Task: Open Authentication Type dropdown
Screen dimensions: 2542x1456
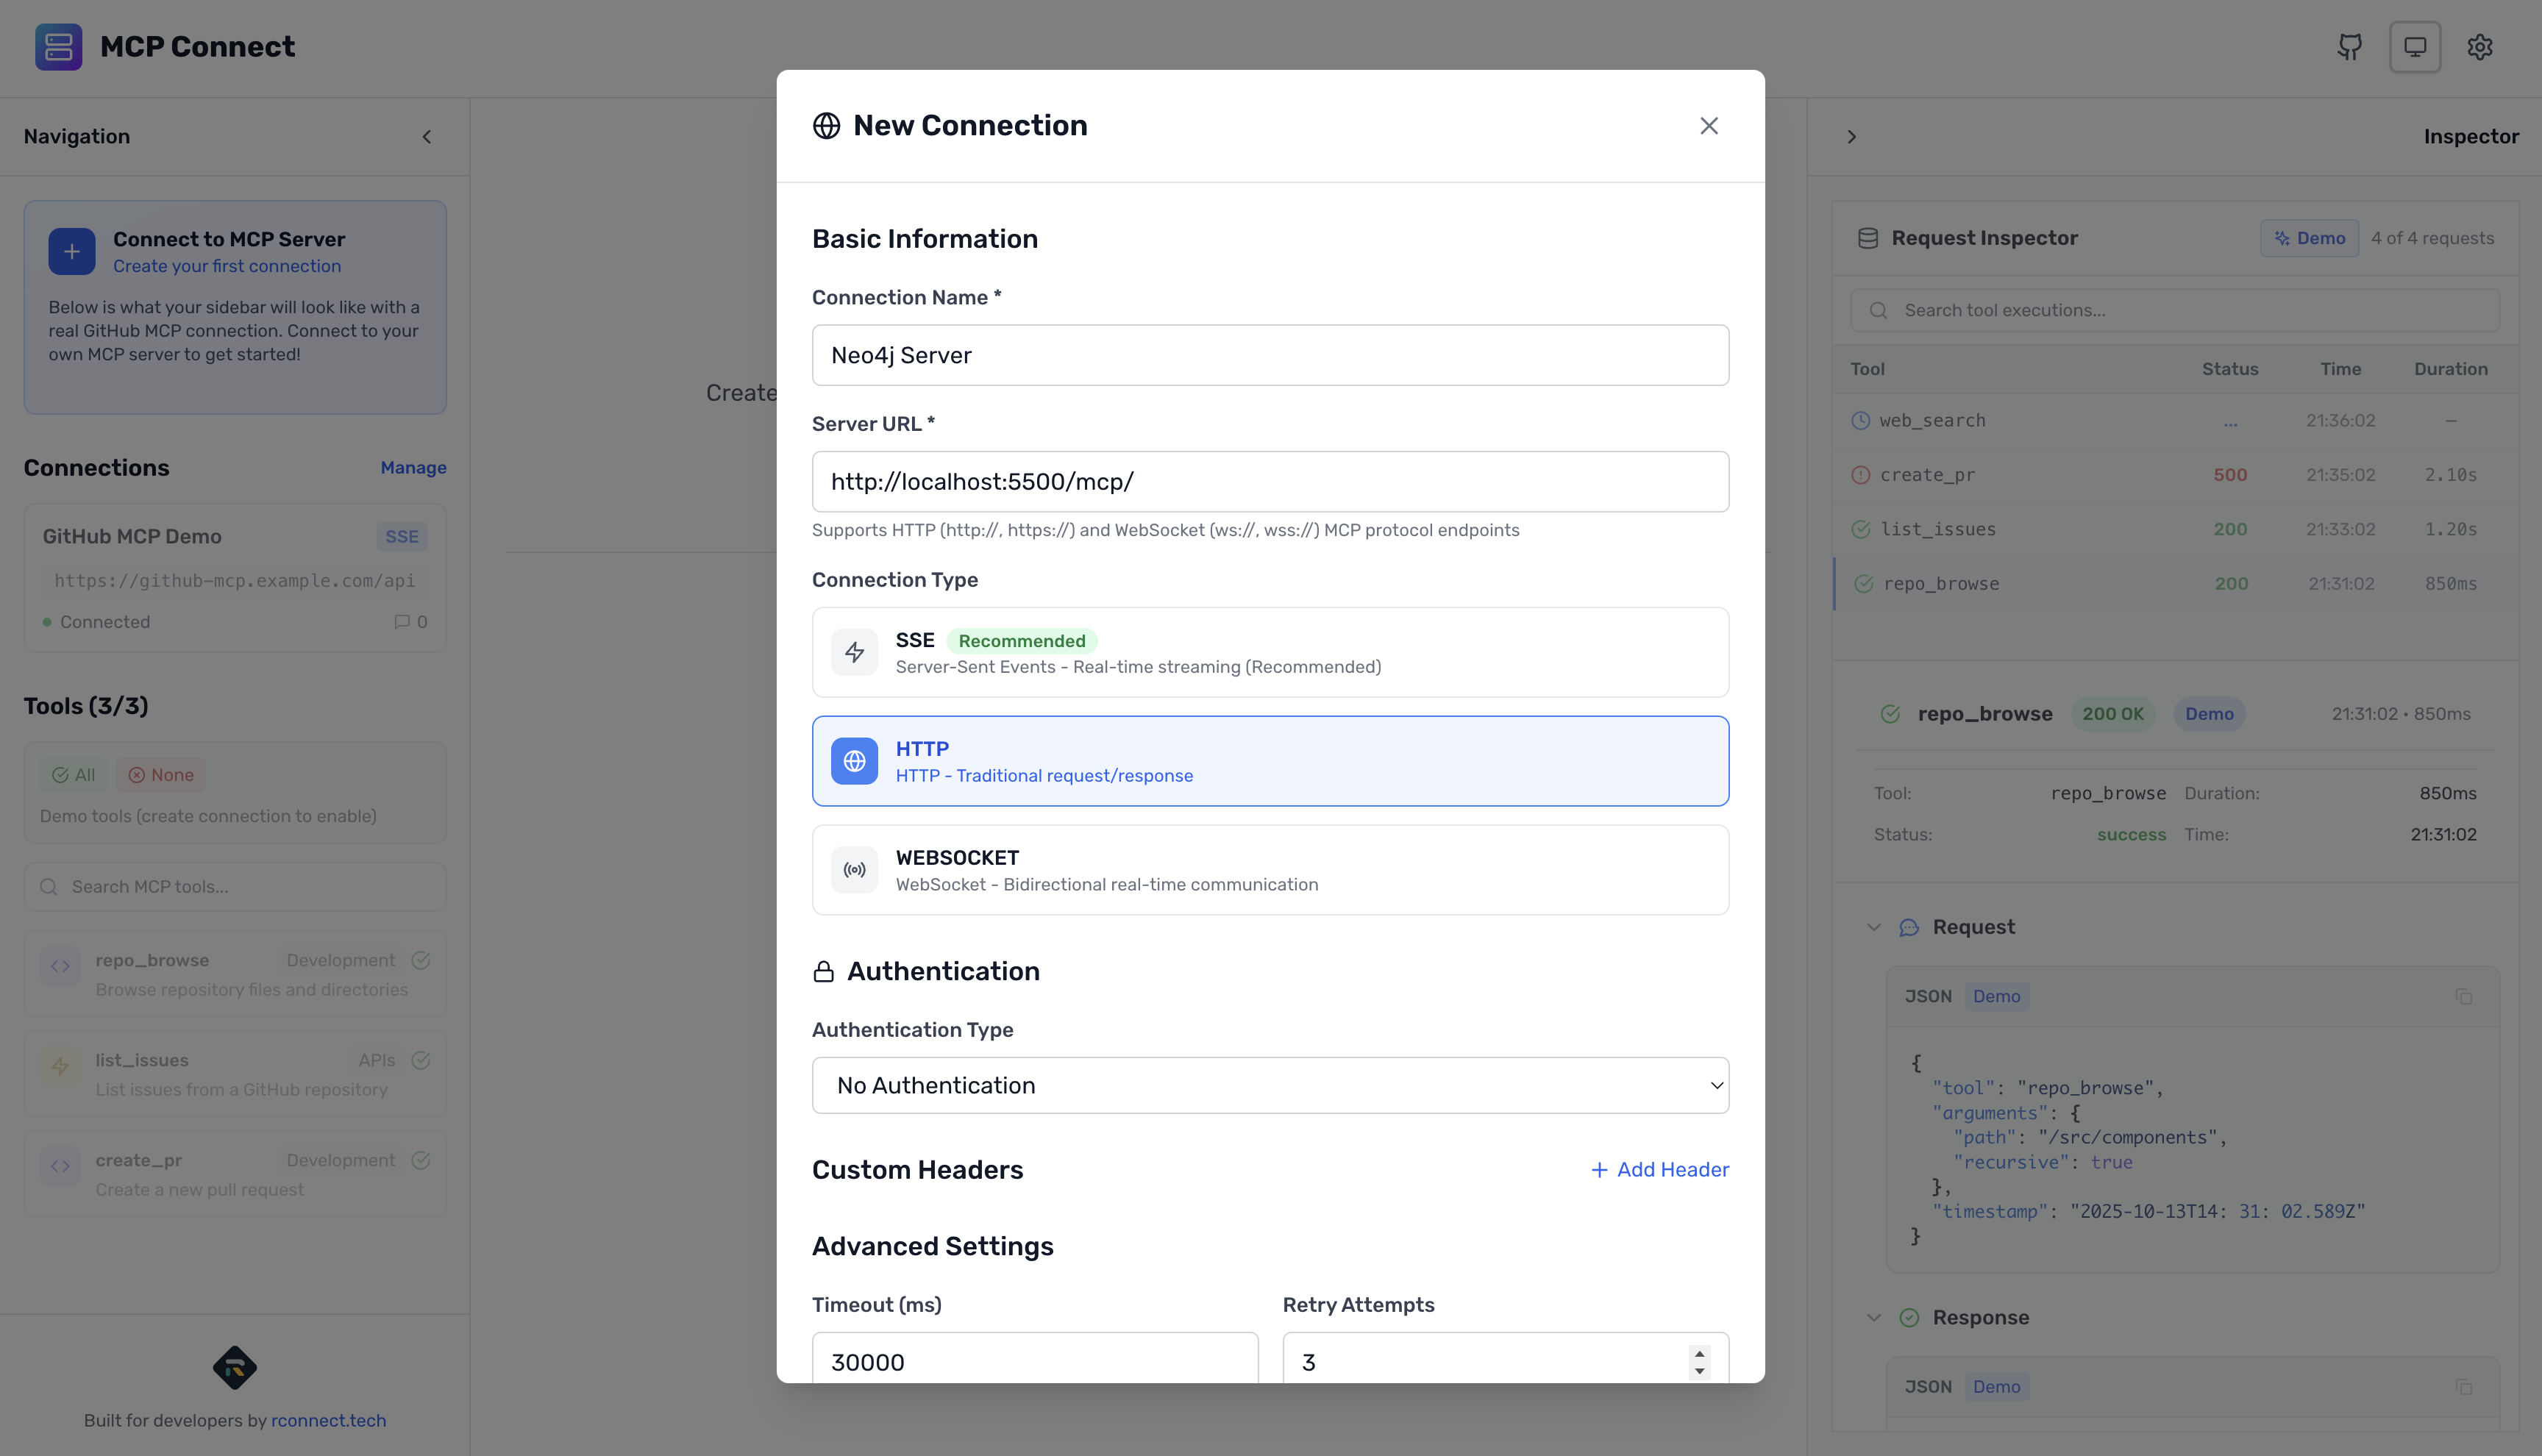Action: click(x=1270, y=1085)
